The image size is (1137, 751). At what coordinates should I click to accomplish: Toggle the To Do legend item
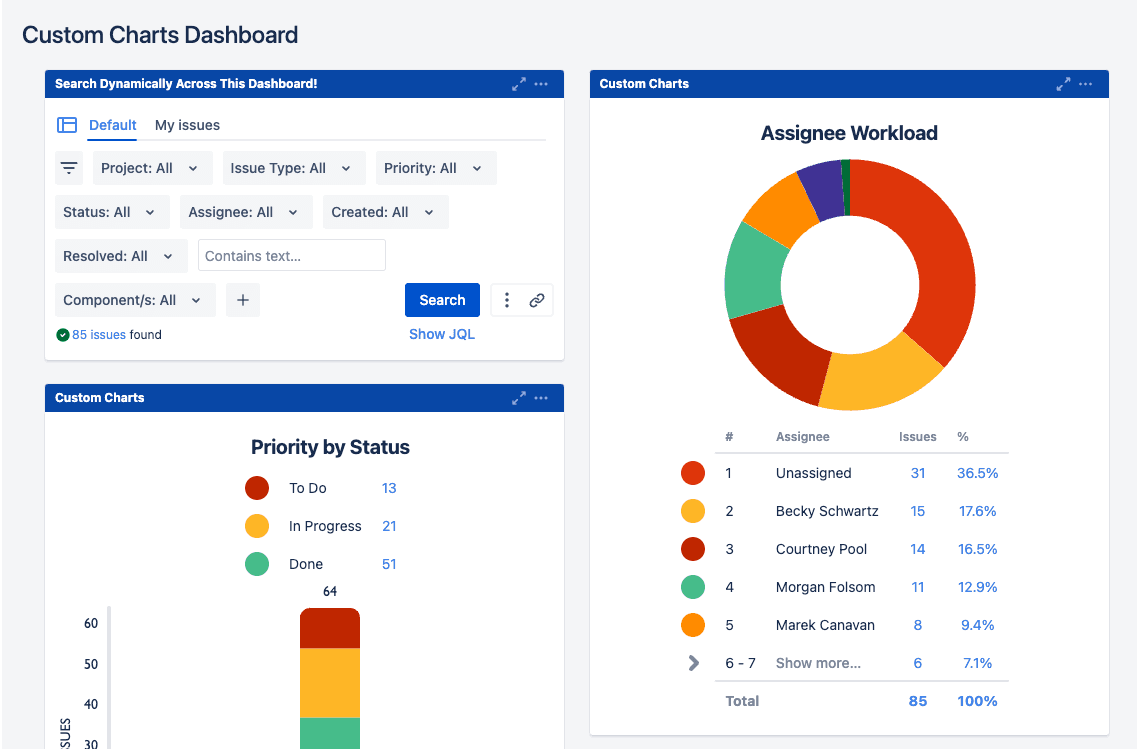pos(257,488)
